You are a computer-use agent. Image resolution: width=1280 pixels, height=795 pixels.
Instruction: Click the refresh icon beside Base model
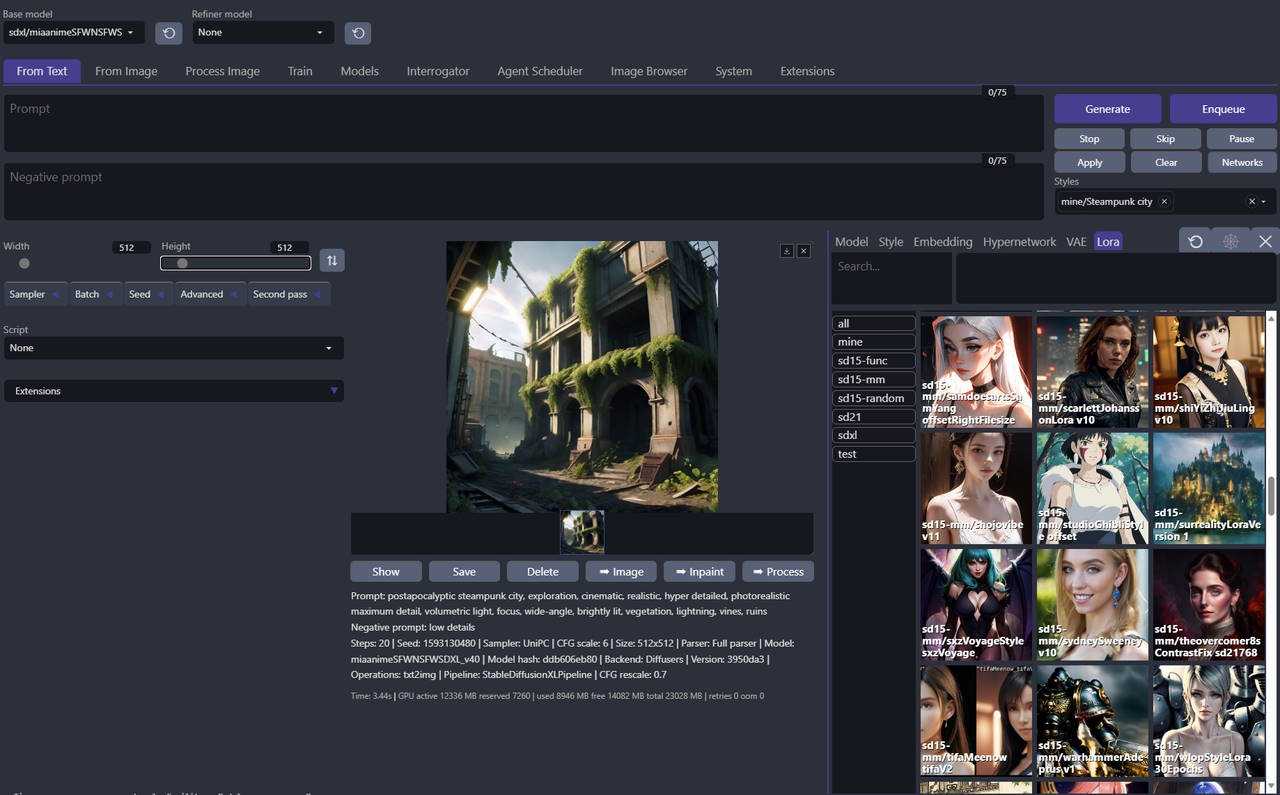coord(168,33)
